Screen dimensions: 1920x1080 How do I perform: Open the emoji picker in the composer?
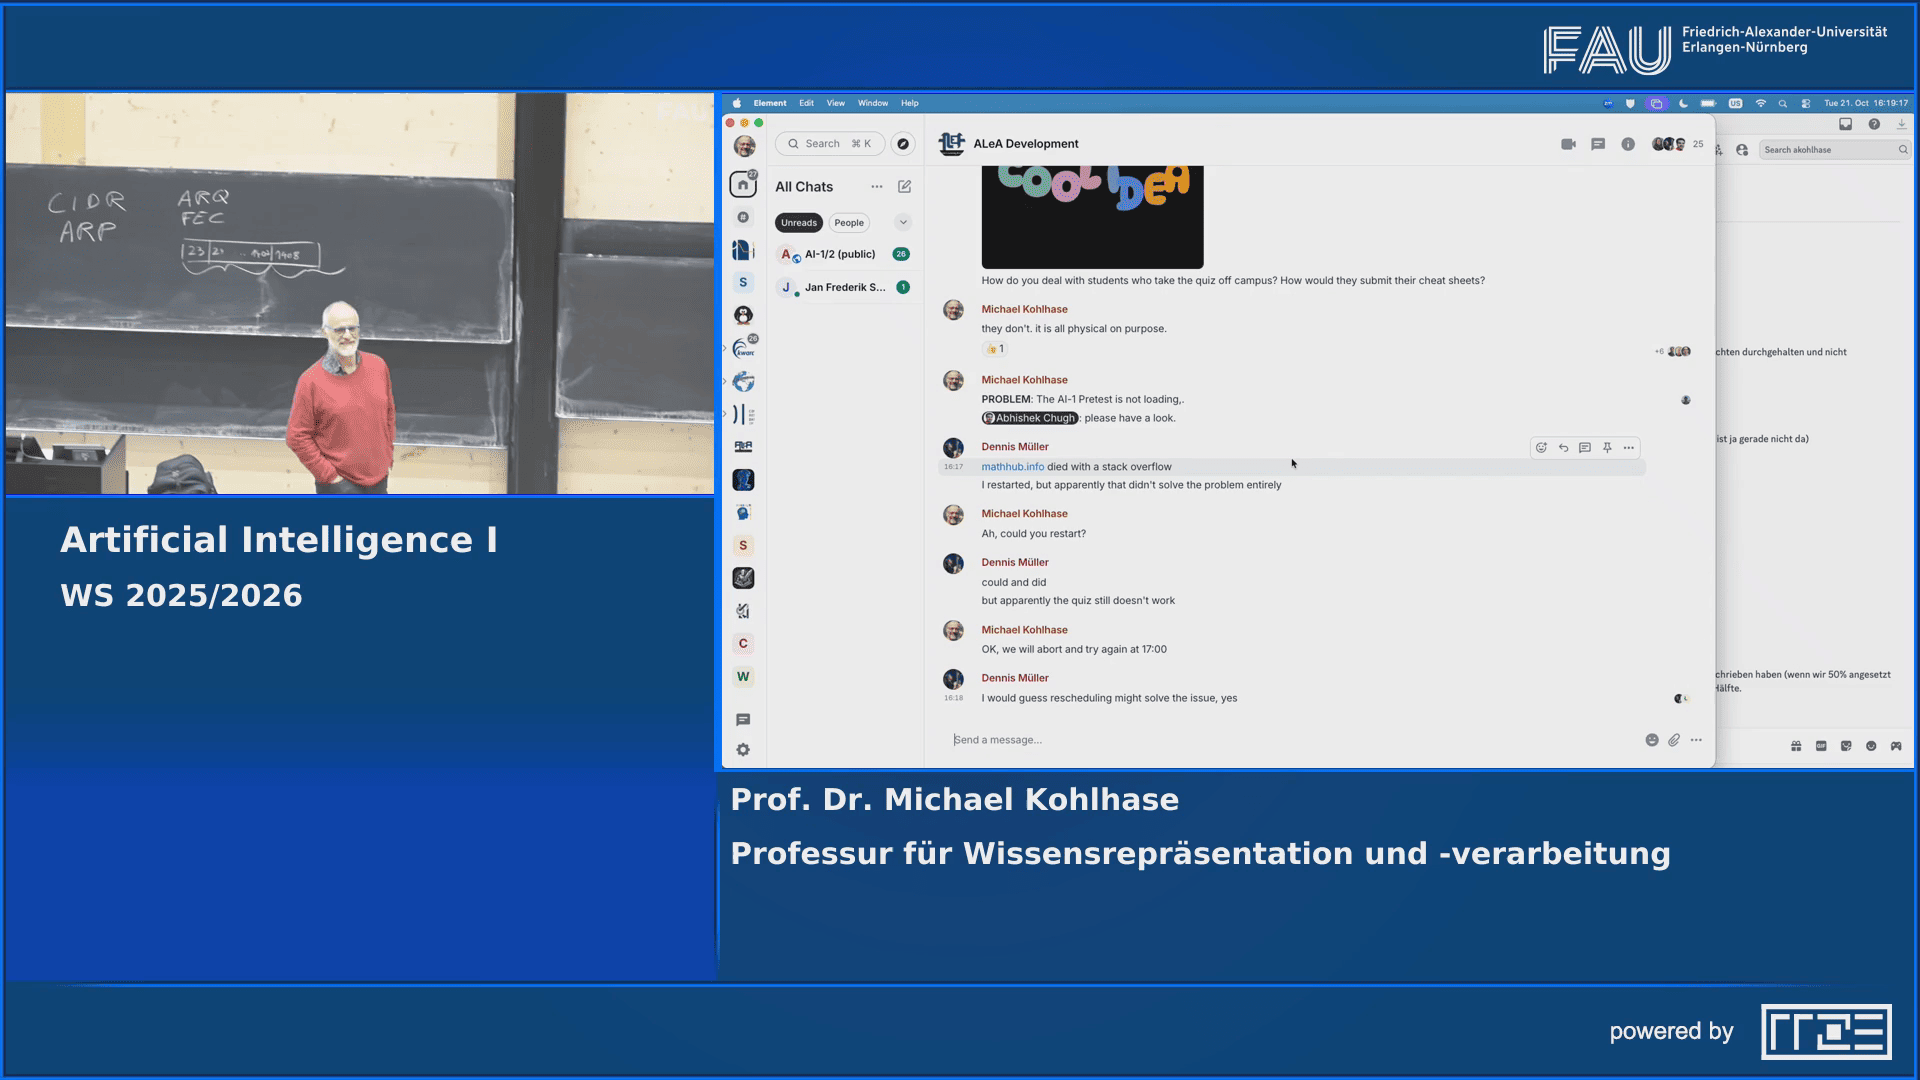[1650, 740]
